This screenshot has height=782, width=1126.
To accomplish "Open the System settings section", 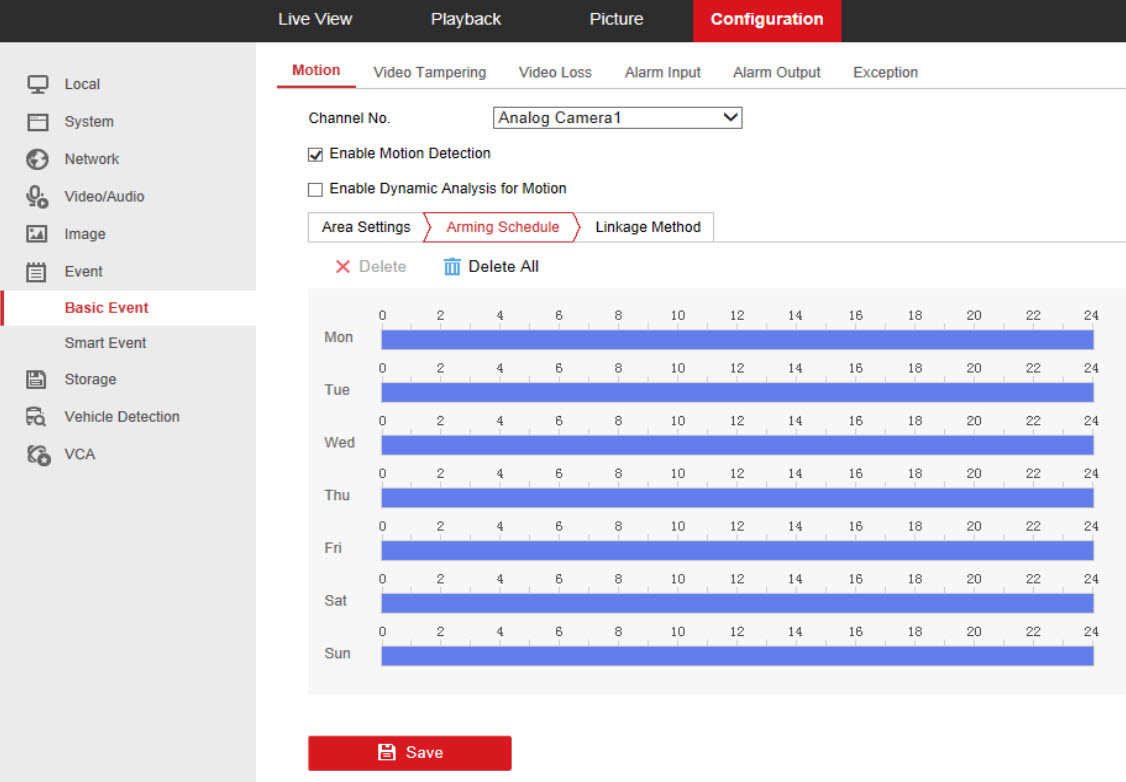I will tap(89, 122).
